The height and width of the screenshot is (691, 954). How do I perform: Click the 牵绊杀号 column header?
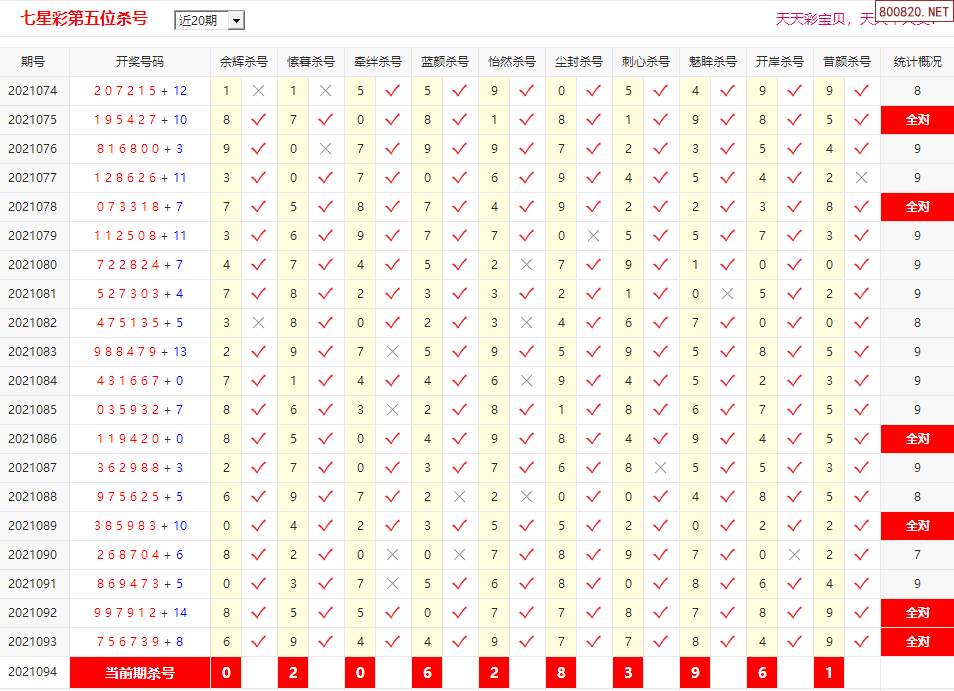(x=378, y=61)
